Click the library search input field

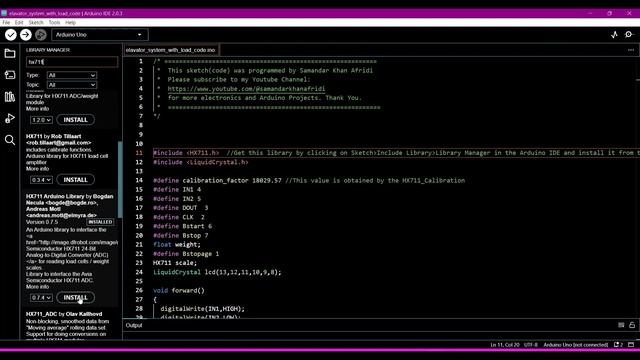point(72,62)
